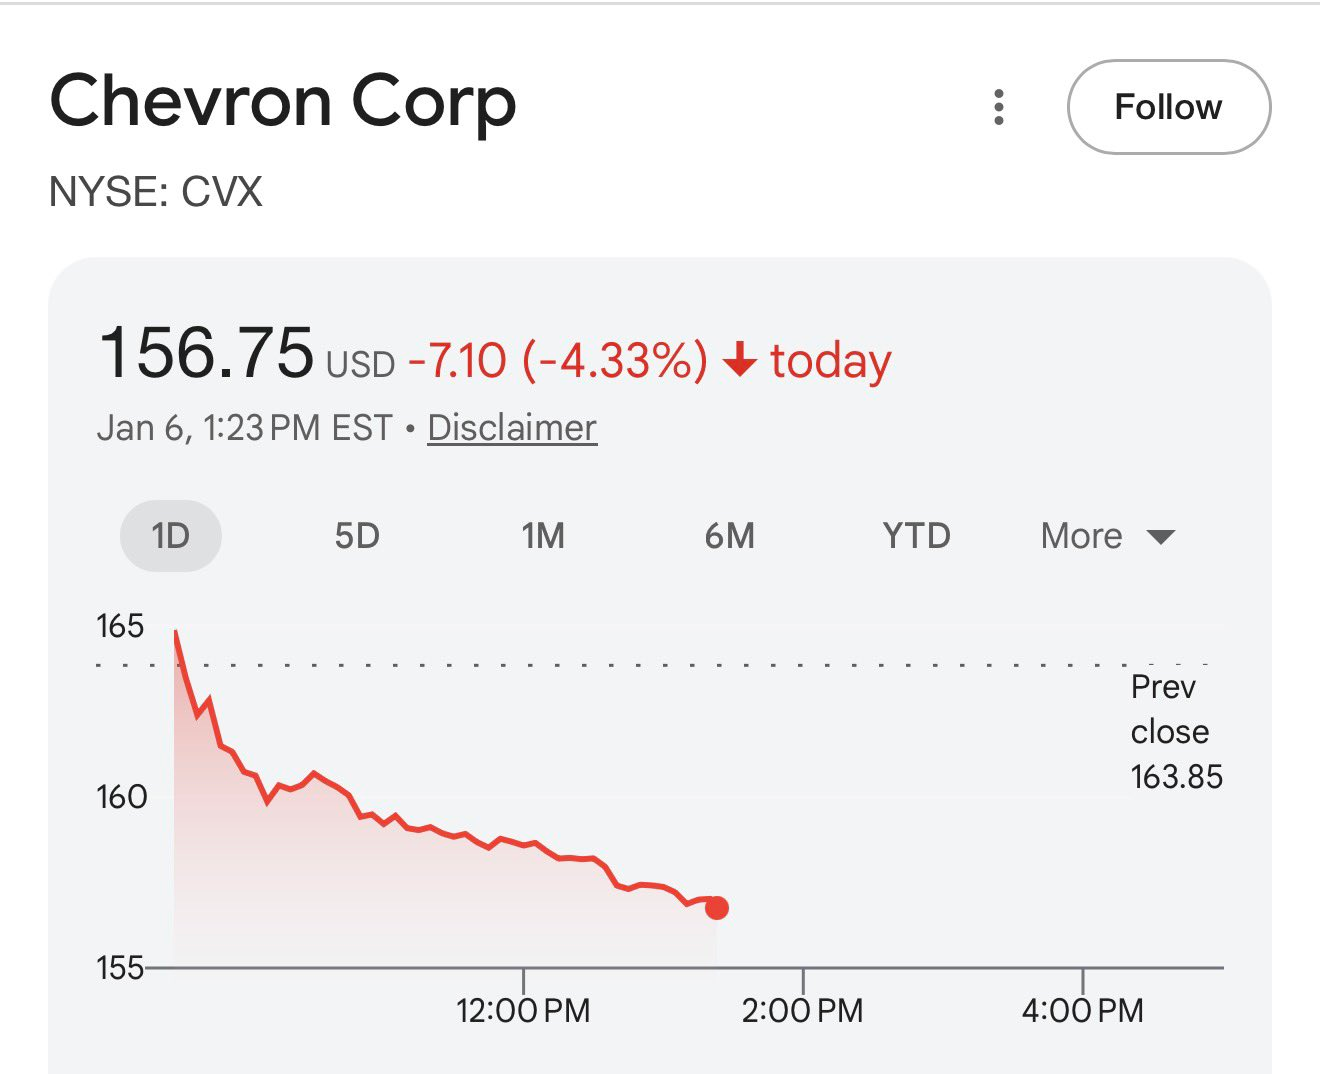Switch to the 6M chart range

pos(730,536)
